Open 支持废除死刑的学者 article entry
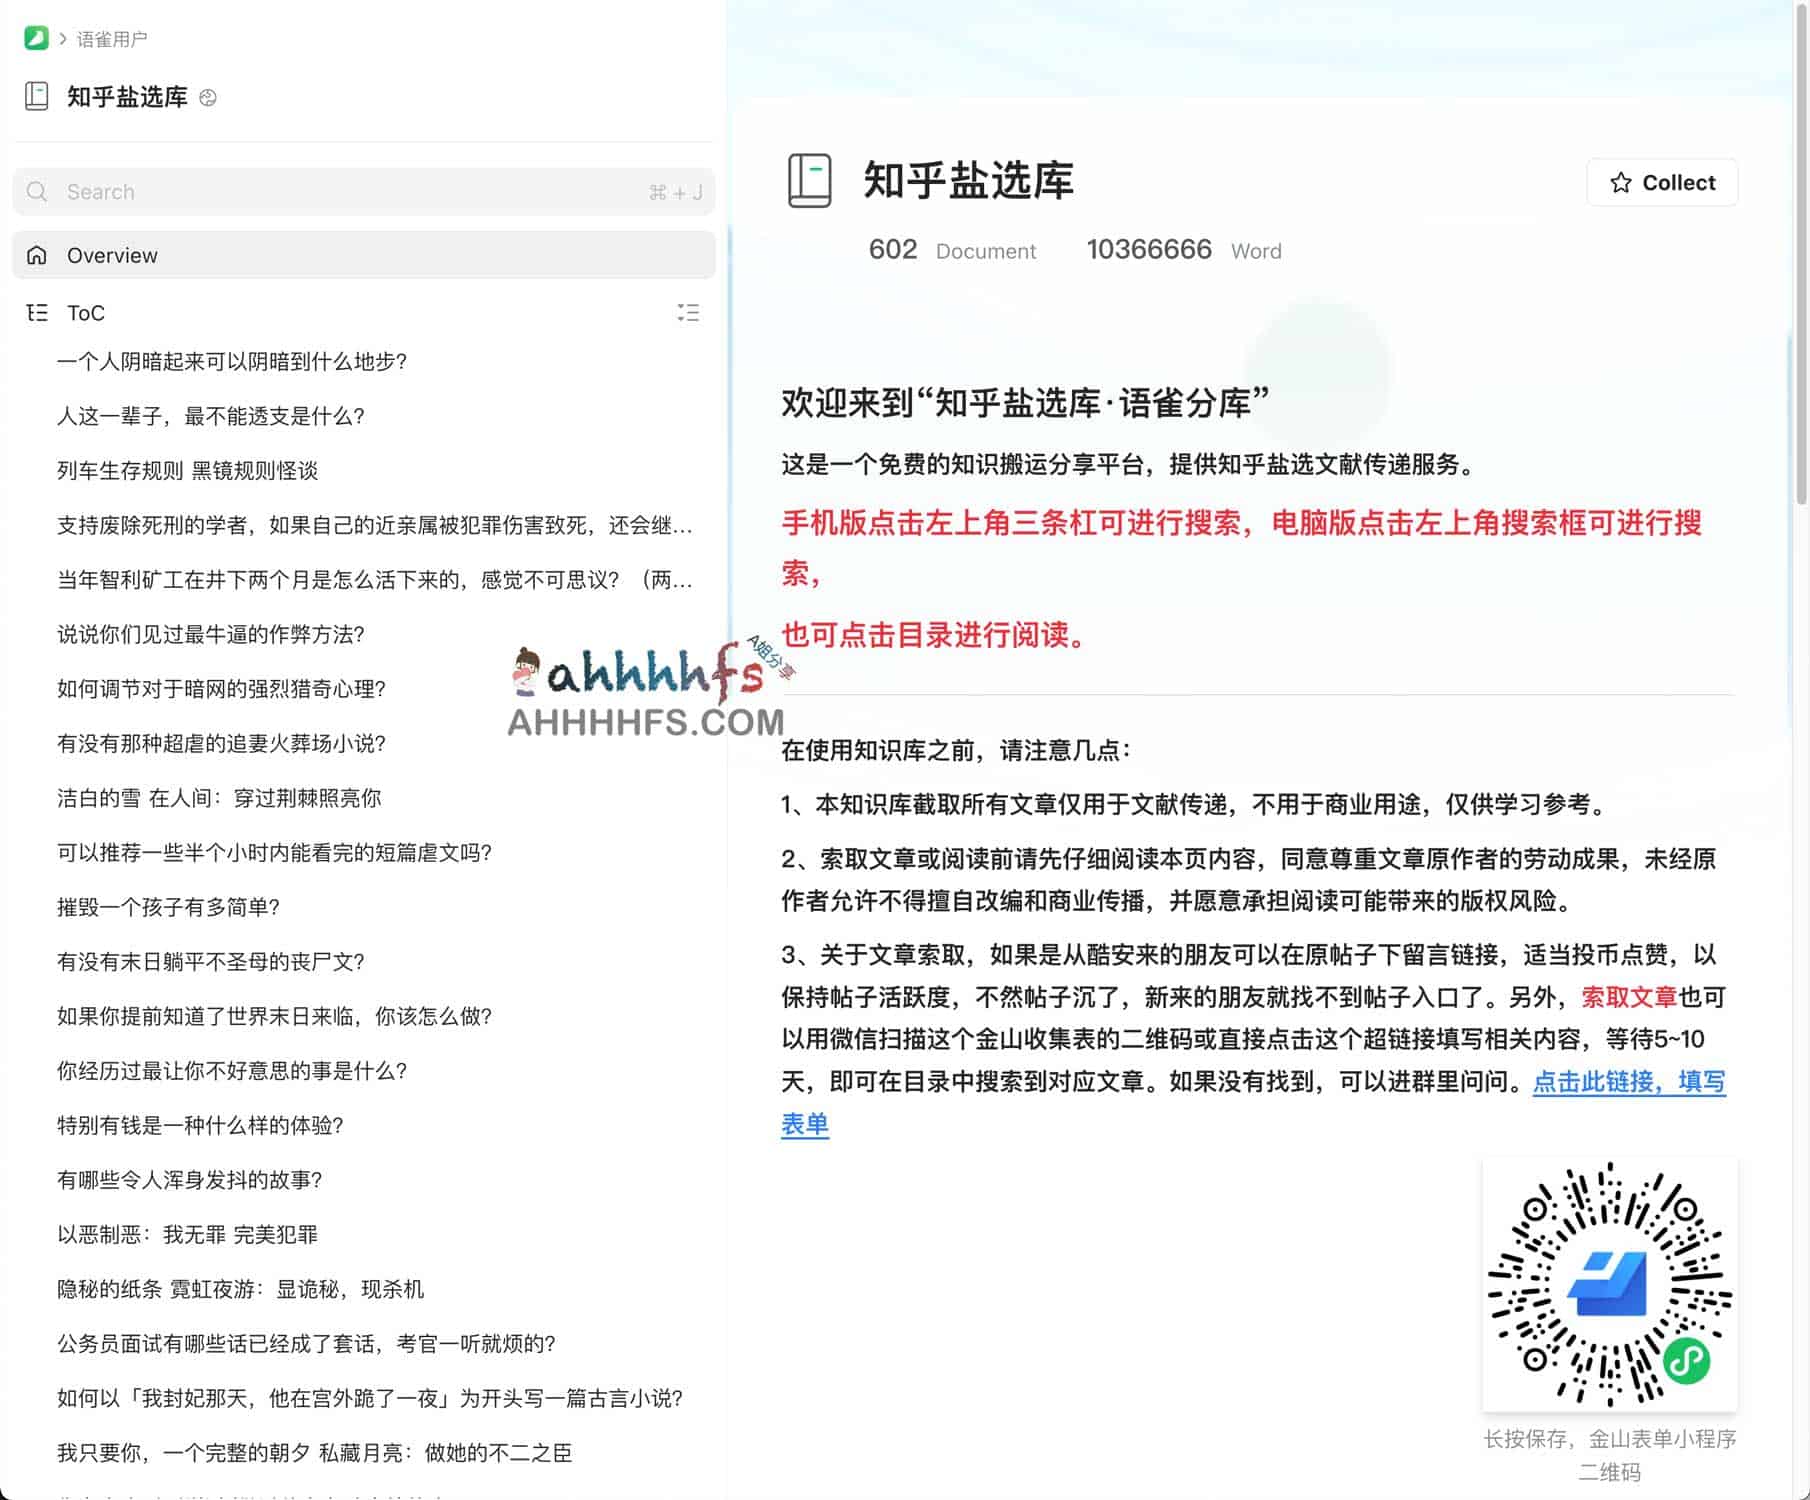 point(375,525)
